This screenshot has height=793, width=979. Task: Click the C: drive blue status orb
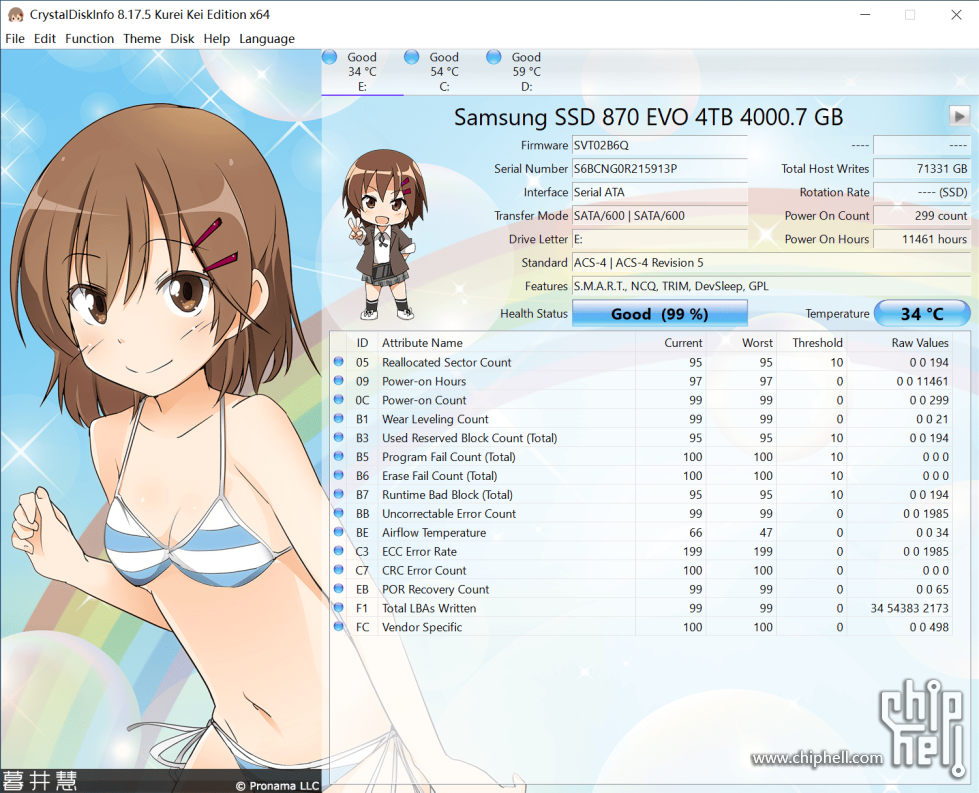[411, 57]
